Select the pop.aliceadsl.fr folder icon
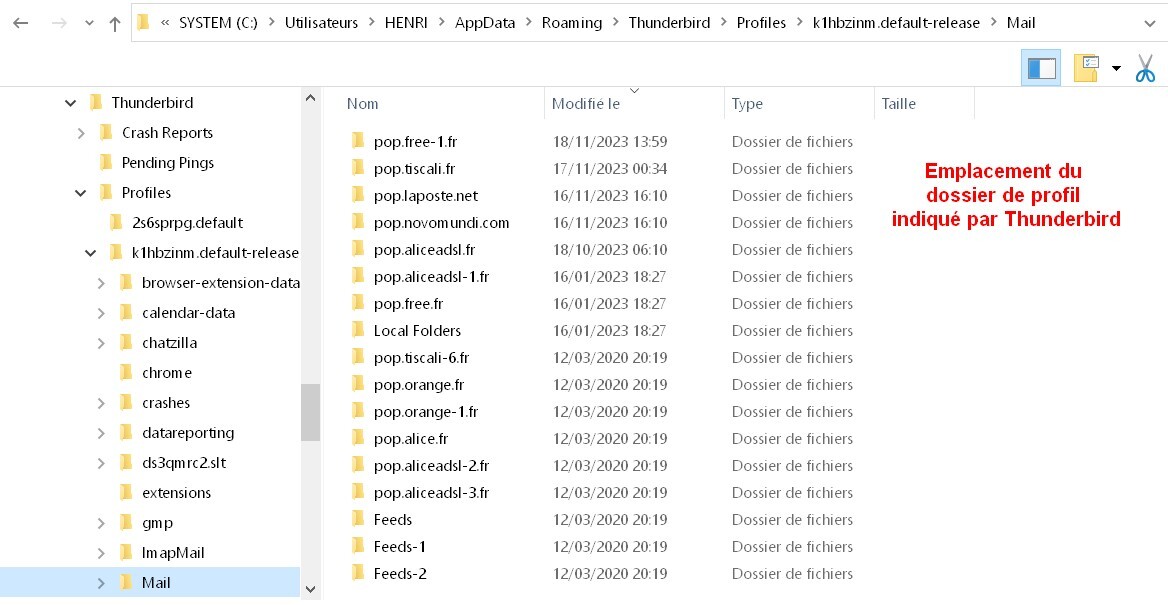Screen dimensions: 1168x605 tap(358, 250)
